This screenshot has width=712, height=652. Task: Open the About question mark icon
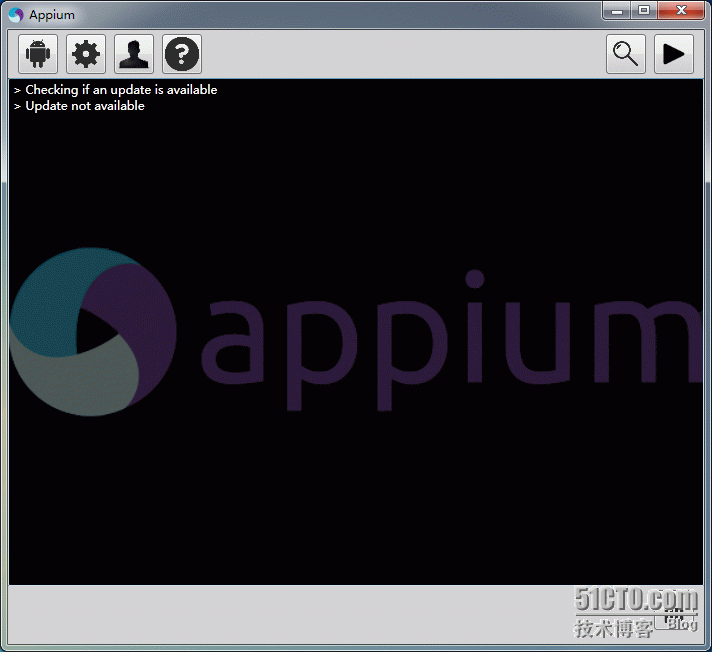click(182, 54)
